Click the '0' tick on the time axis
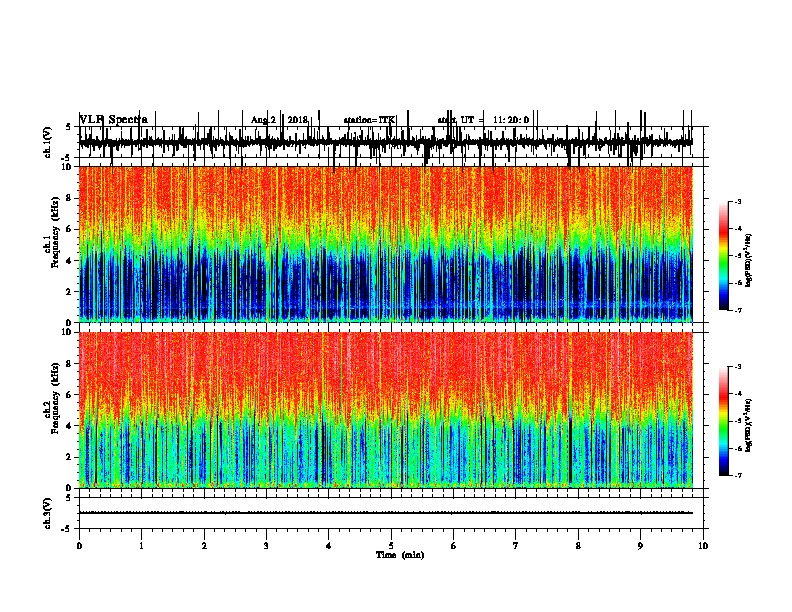Viewport: 792px width, 612px height. 79,546
